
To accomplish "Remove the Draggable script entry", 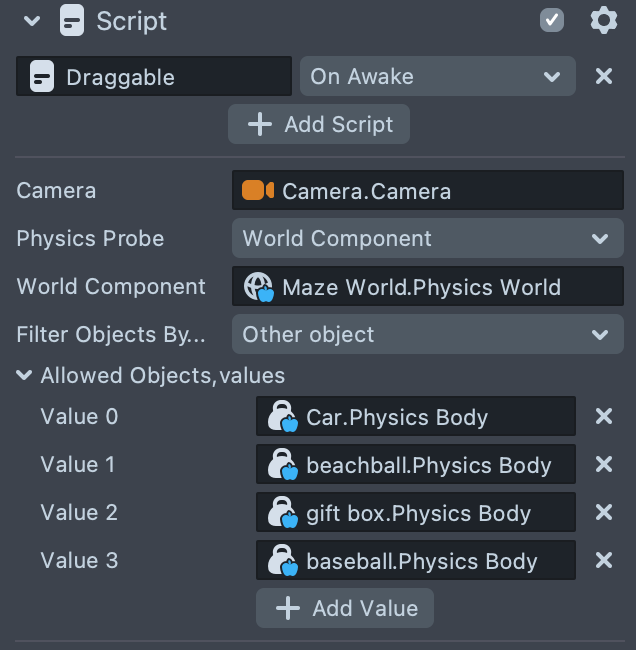I will [x=604, y=76].
